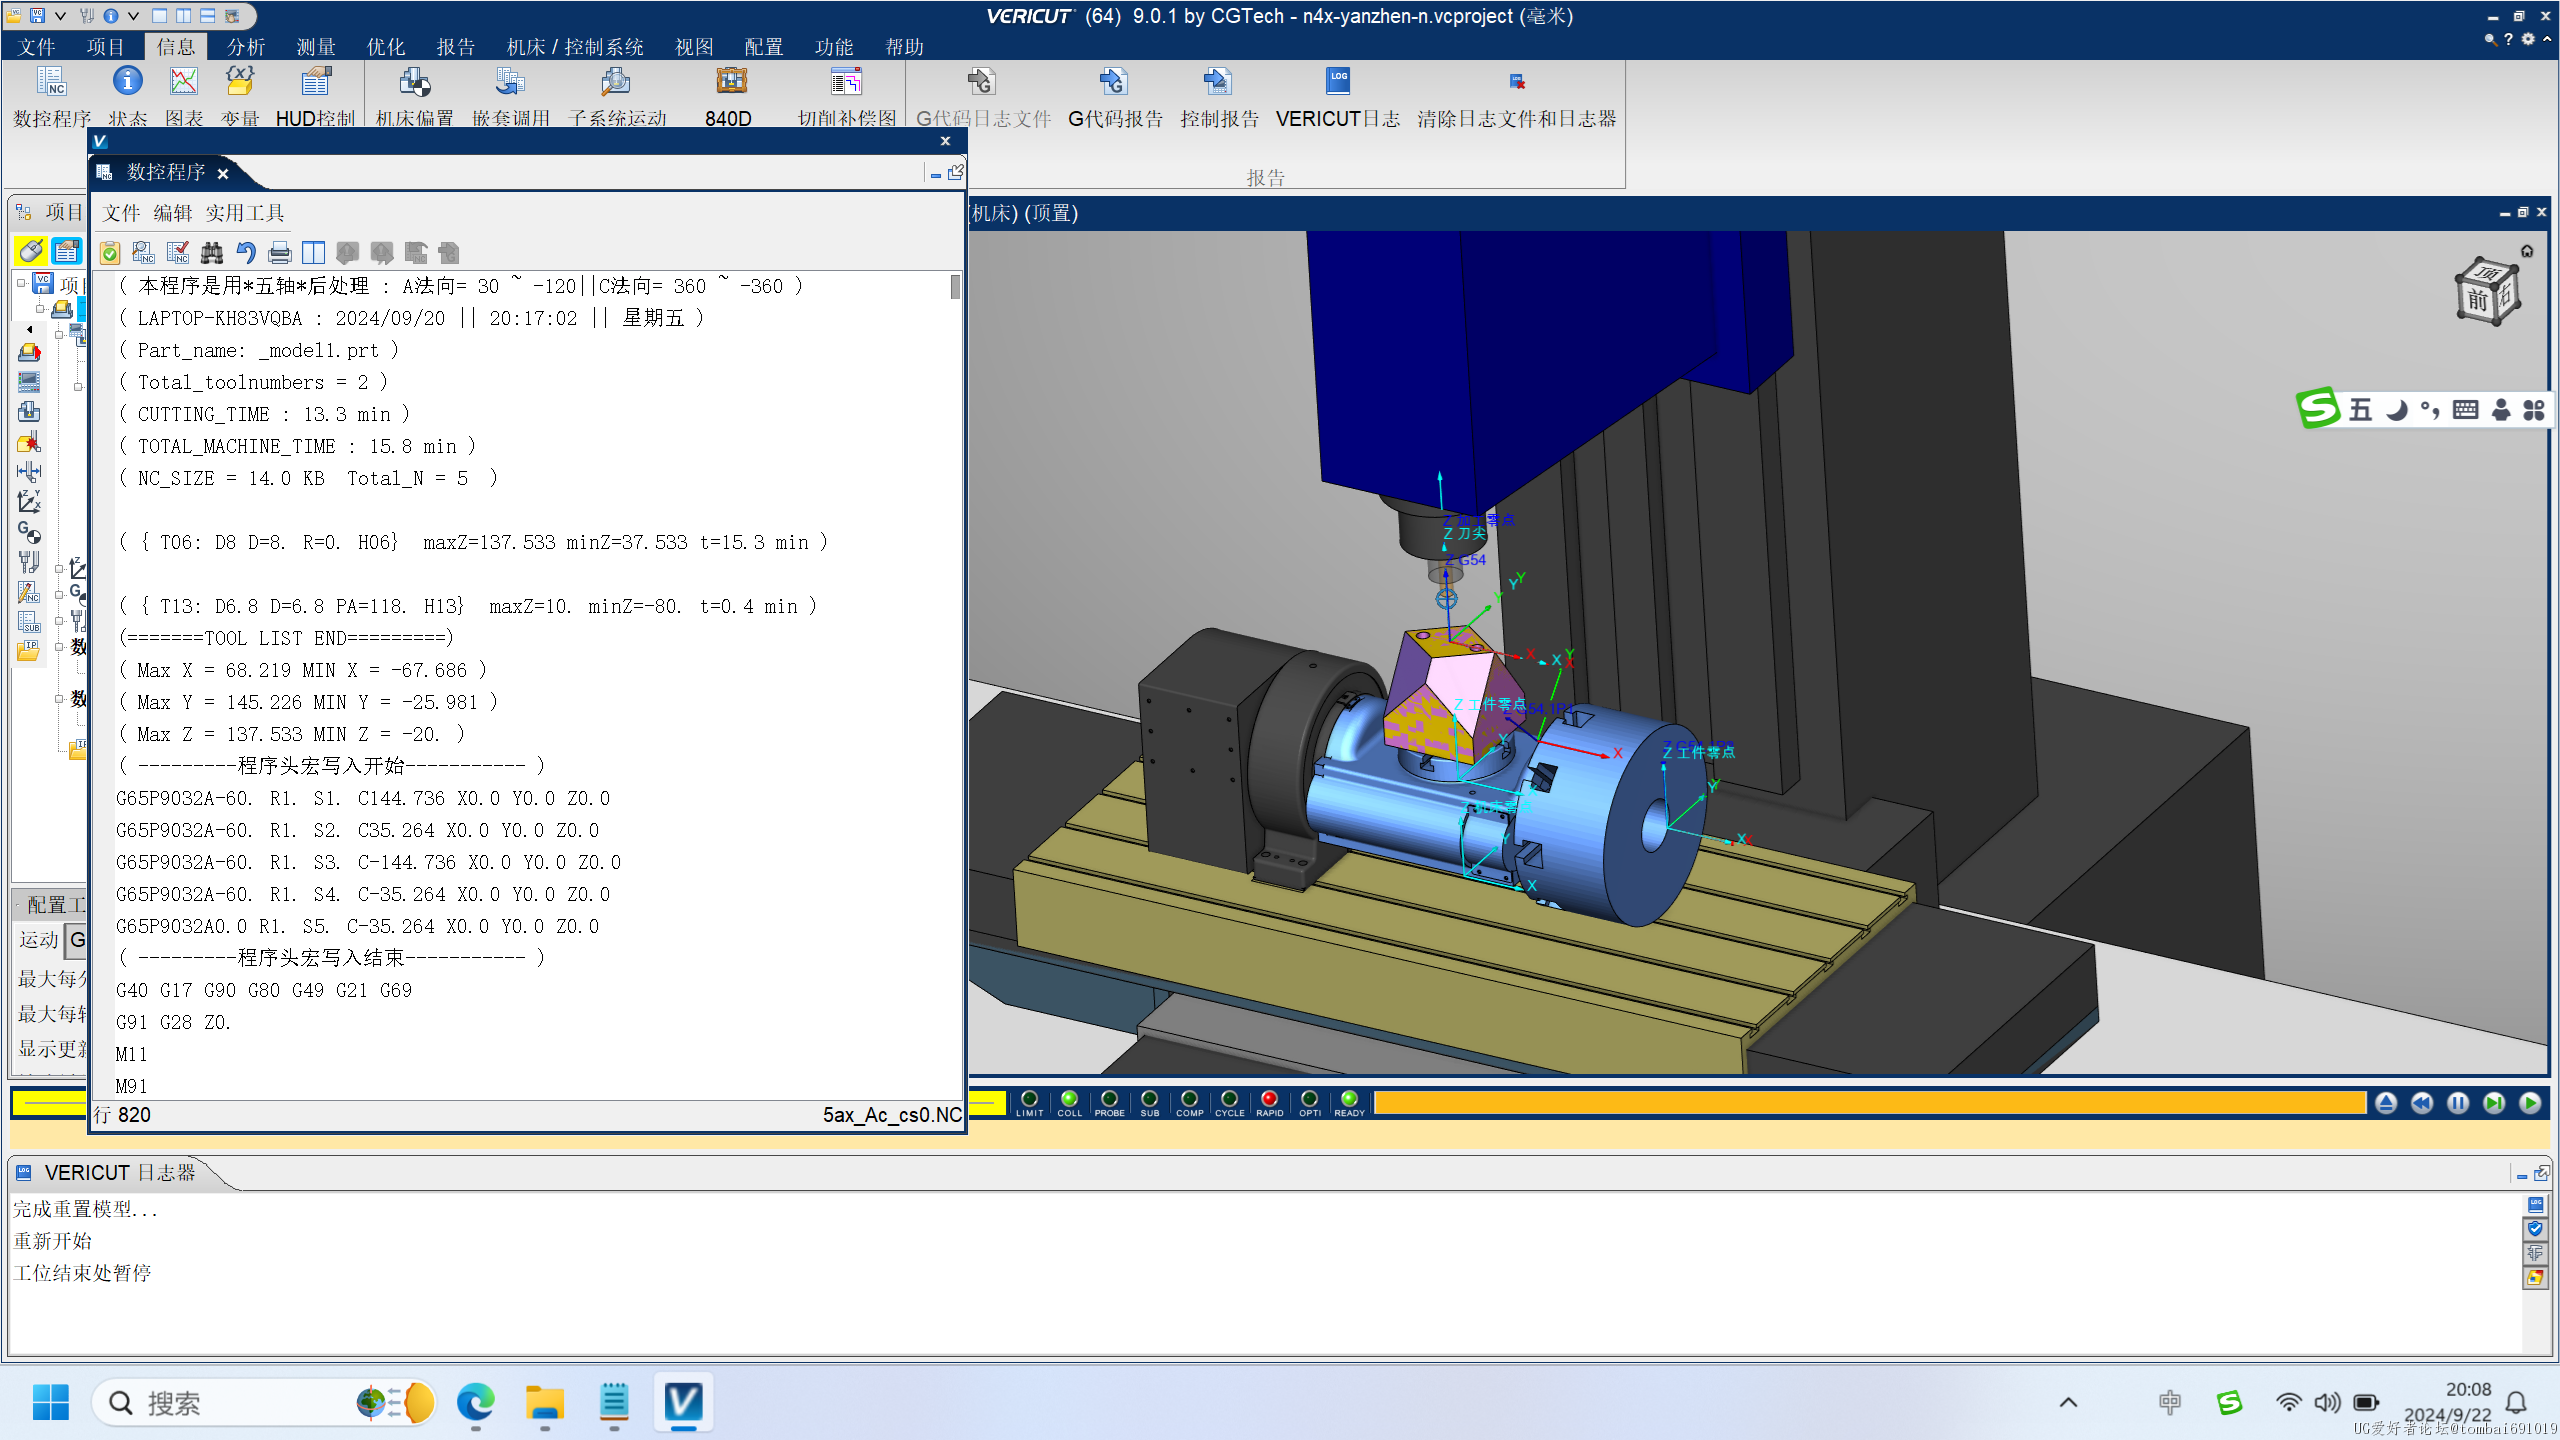
Task: Switch to the 机床 / 控制系统 tab
Action: (x=575, y=47)
